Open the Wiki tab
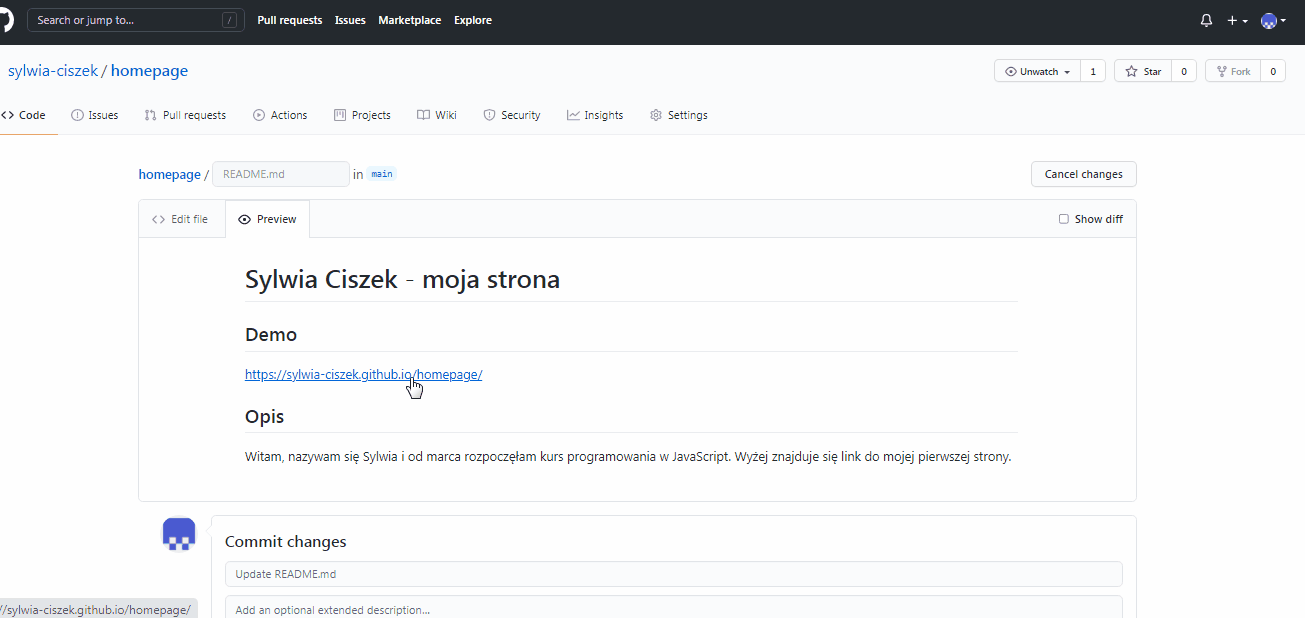Screen dimensions: 1305x618 [437, 115]
